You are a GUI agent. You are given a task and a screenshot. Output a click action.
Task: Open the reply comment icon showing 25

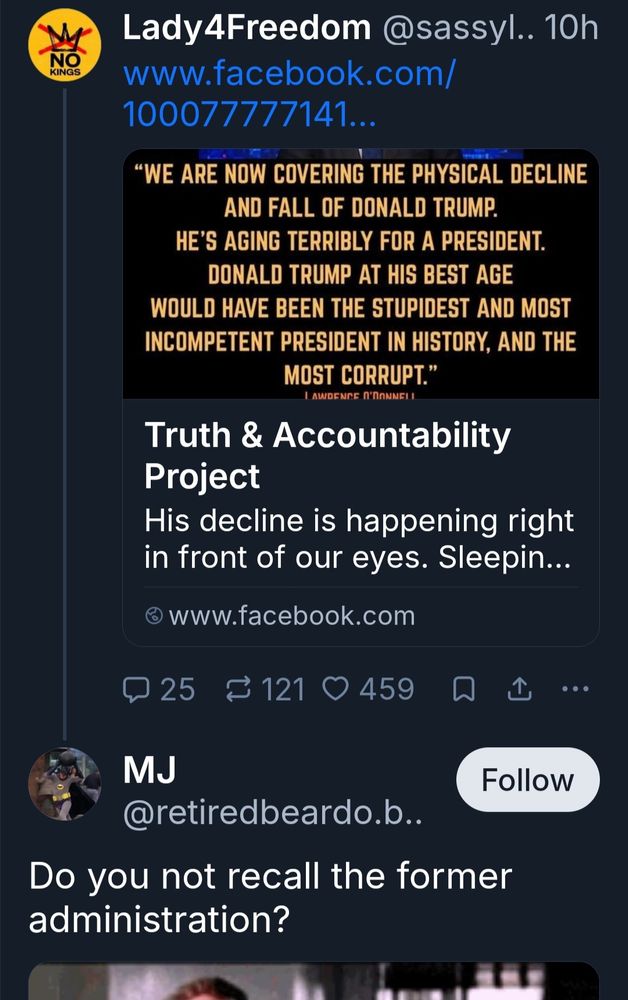coord(136,689)
